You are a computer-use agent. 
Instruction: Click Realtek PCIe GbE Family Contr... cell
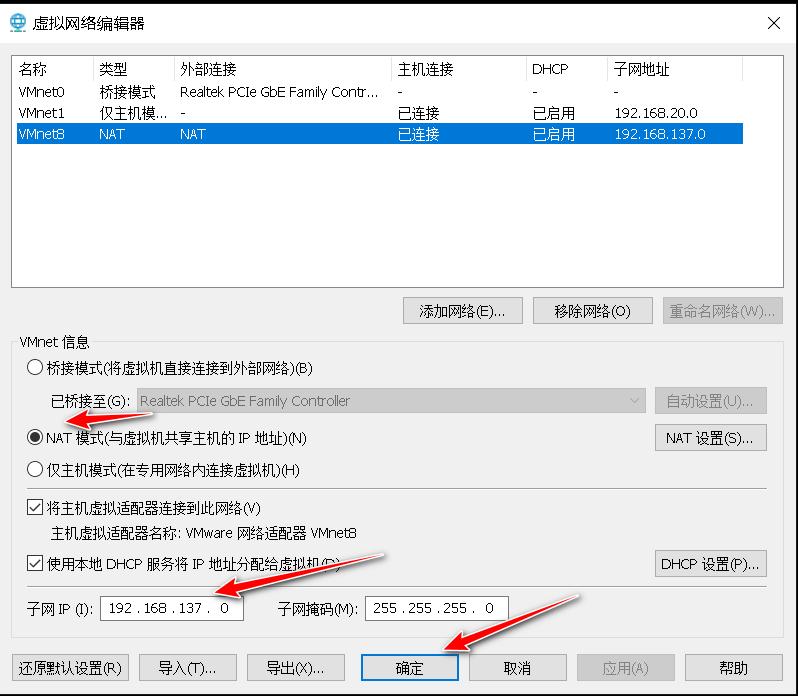pos(279,92)
